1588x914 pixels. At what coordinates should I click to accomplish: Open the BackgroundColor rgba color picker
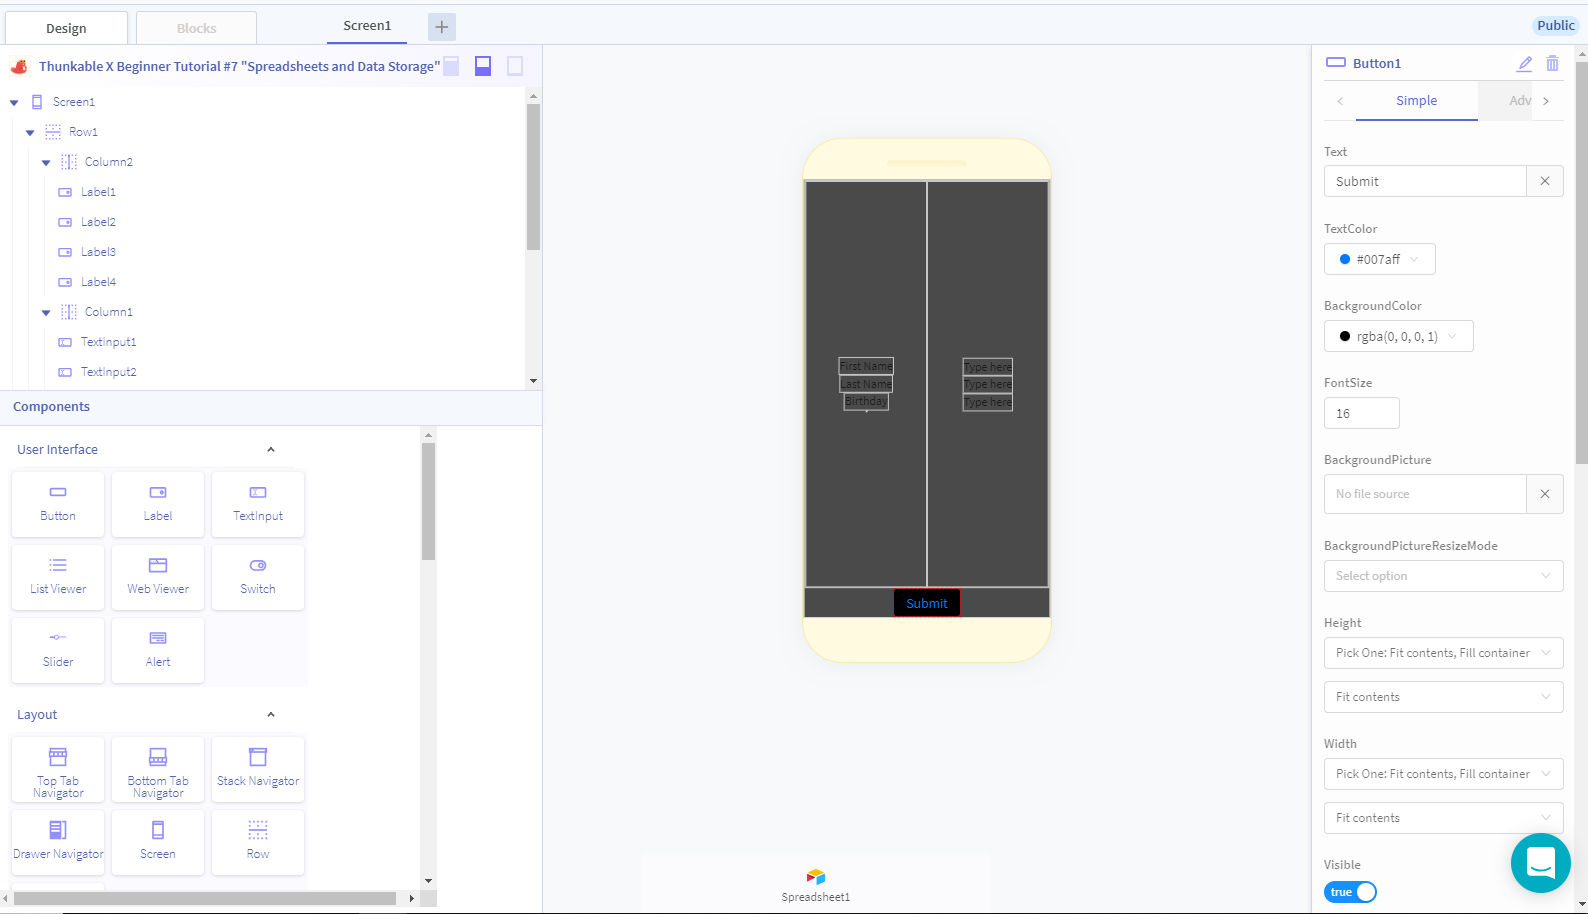[1398, 336]
